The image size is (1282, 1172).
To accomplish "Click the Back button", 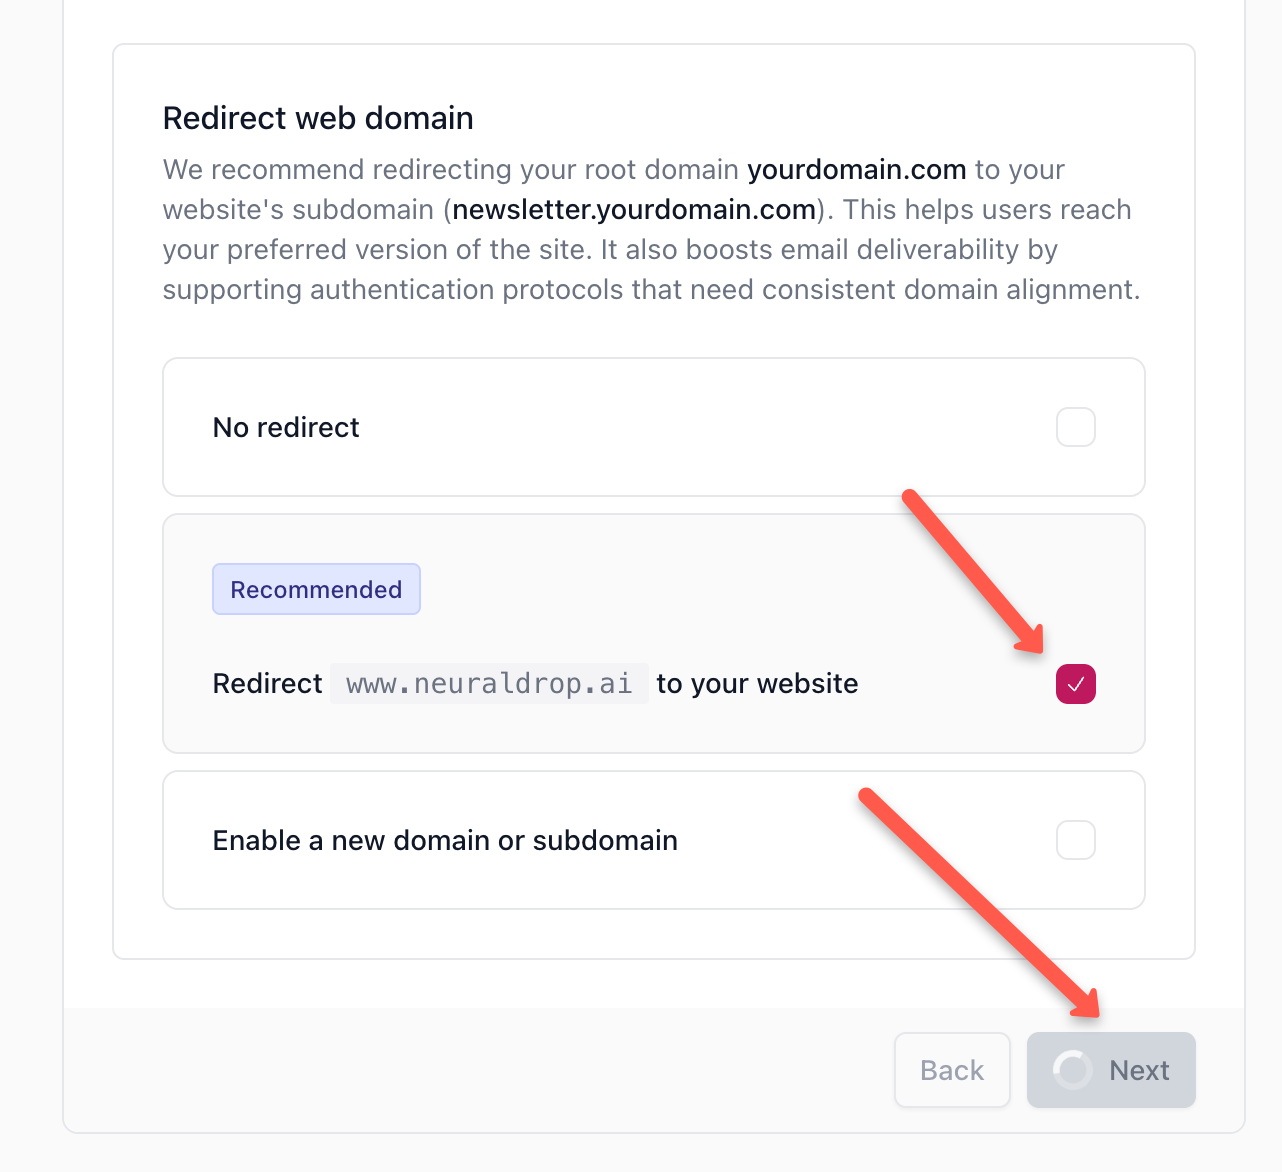I will pos(951,1070).
